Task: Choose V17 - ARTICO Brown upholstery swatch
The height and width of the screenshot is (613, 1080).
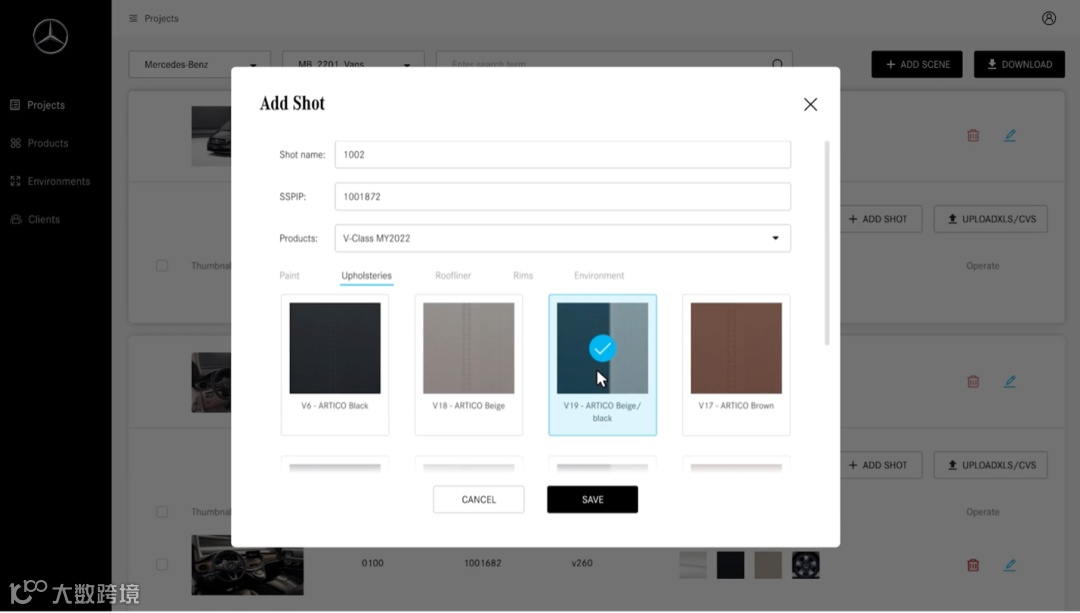Action: pos(736,365)
